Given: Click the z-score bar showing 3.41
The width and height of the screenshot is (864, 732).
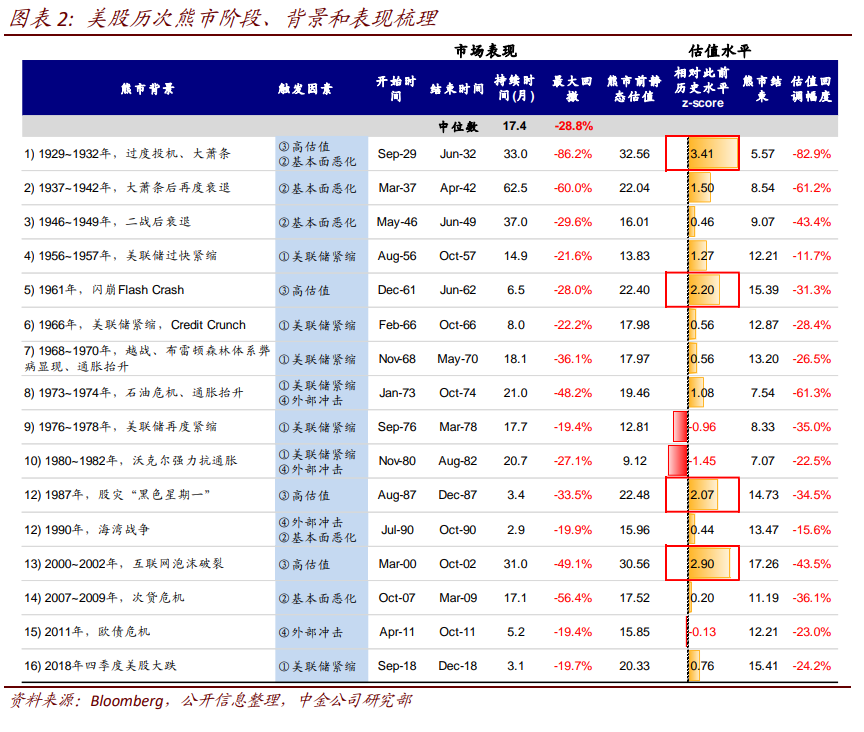Looking at the screenshot, I should [x=713, y=154].
